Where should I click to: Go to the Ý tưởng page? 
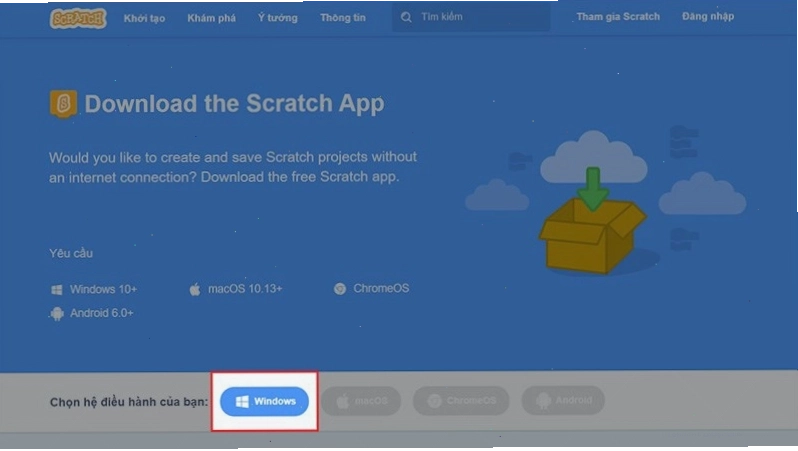pyautogui.click(x=277, y=17)
